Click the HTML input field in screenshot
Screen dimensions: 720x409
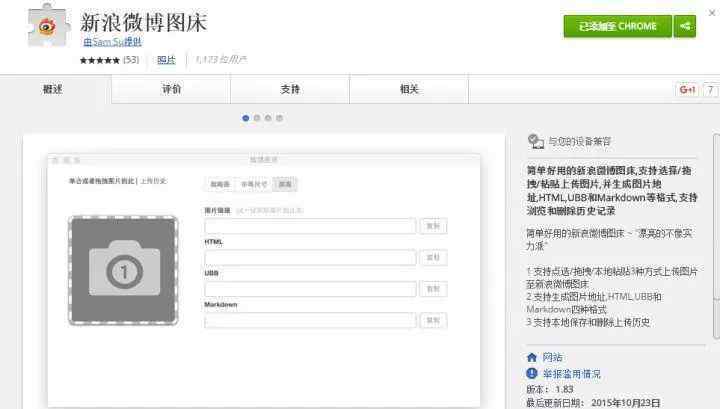(x=310, y=258)
